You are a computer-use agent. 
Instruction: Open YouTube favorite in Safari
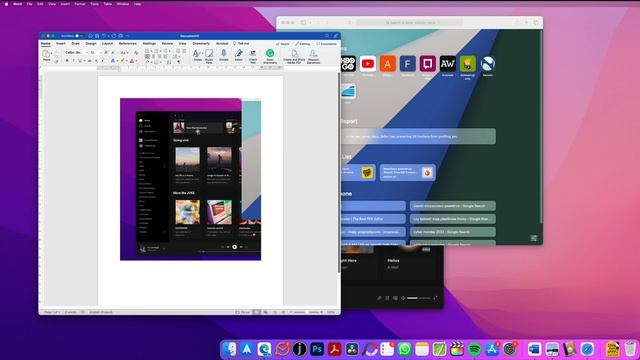coord(368,64)
